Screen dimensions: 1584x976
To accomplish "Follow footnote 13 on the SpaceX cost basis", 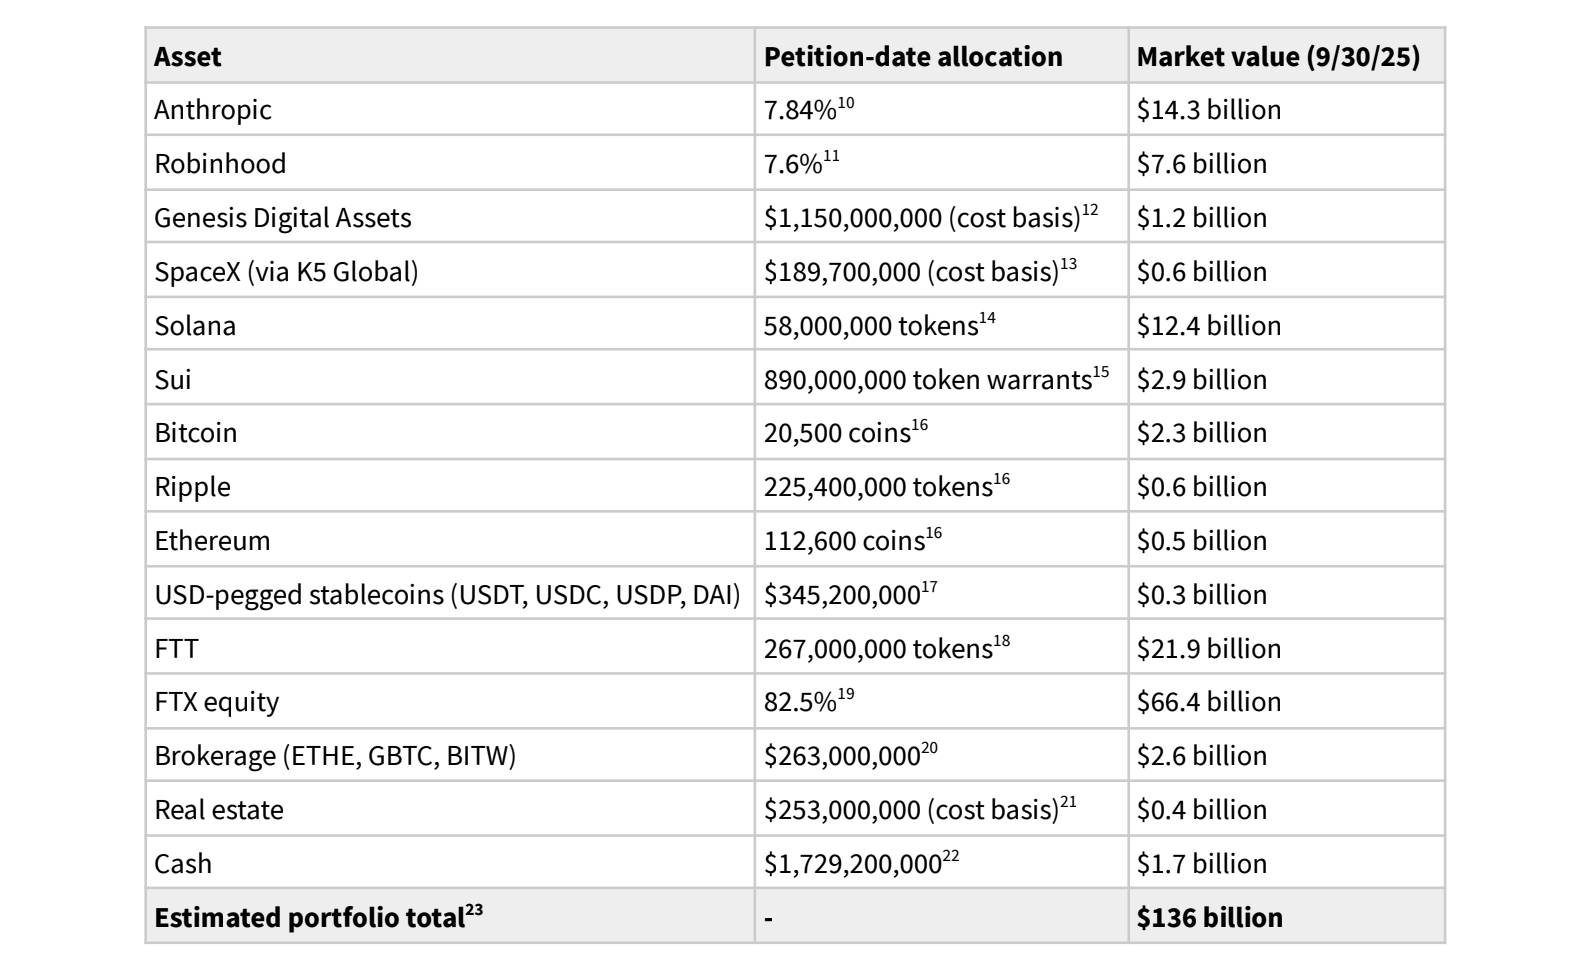I will click(1068, 265).
